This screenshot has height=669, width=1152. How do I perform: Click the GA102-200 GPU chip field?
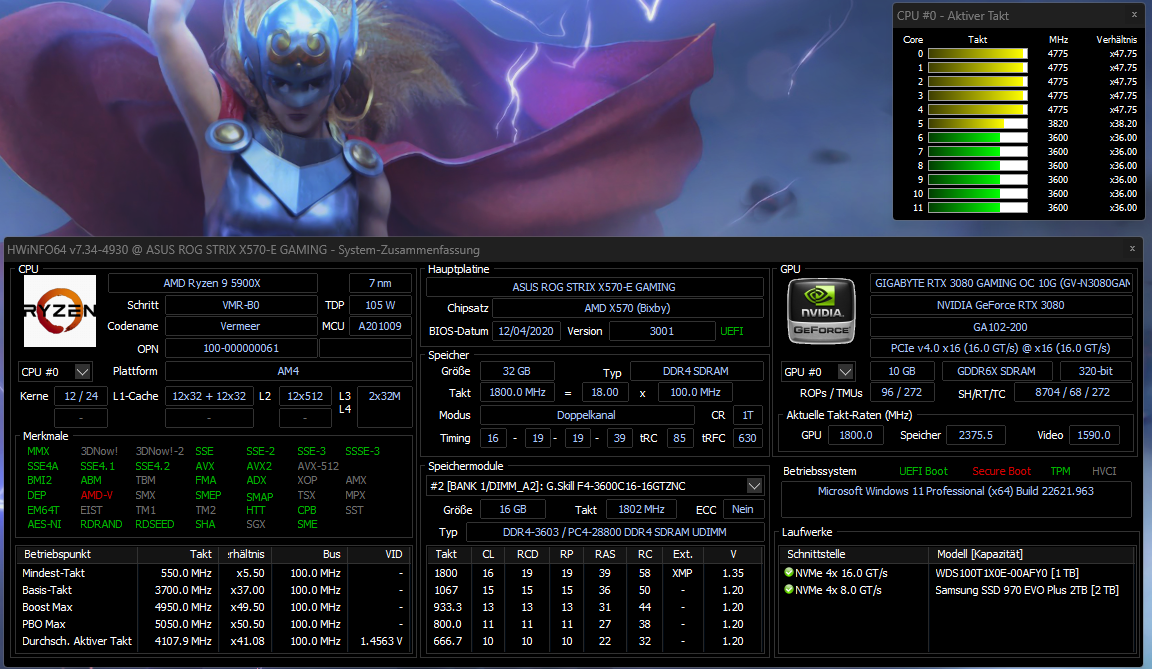point(1001,327)
